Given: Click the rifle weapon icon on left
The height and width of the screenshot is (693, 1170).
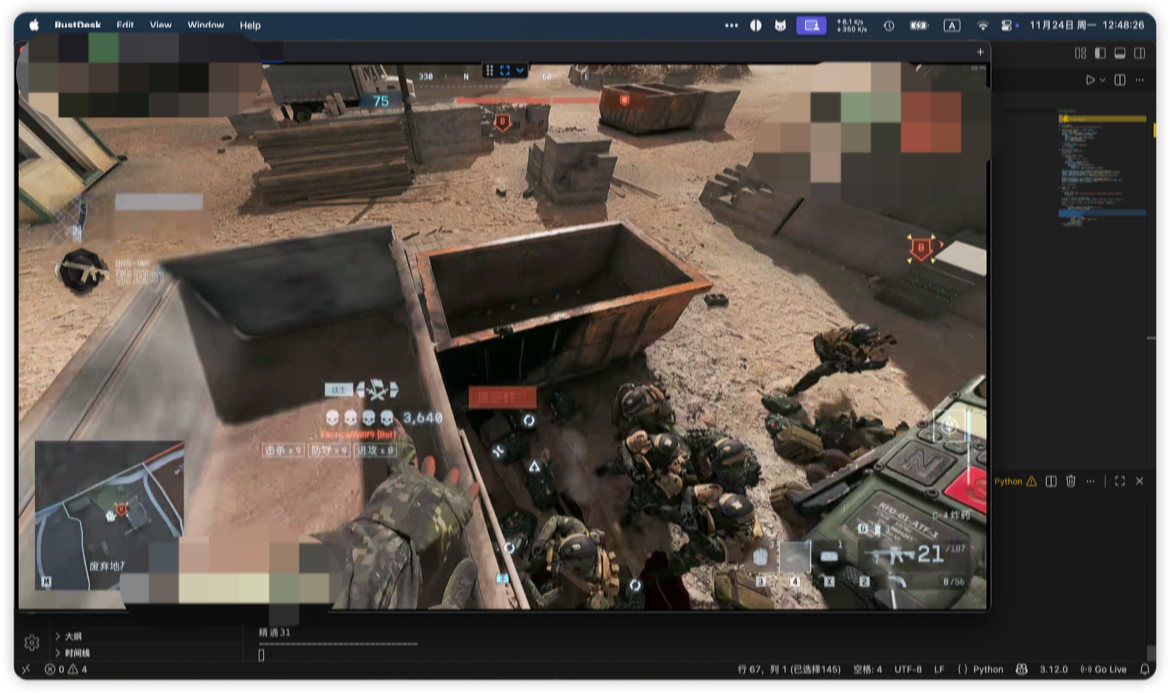Looking at the screenshot, I should pos(81,270).
